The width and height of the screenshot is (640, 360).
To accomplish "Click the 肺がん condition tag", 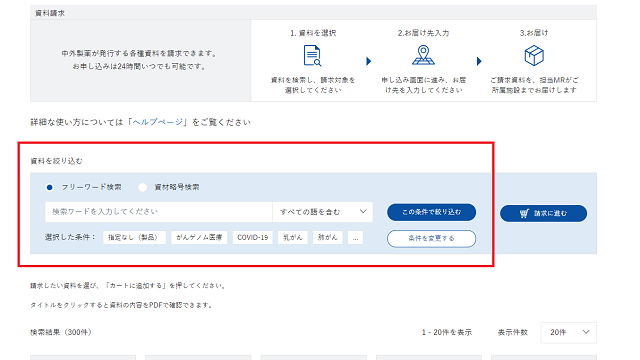I will [327, 238].
